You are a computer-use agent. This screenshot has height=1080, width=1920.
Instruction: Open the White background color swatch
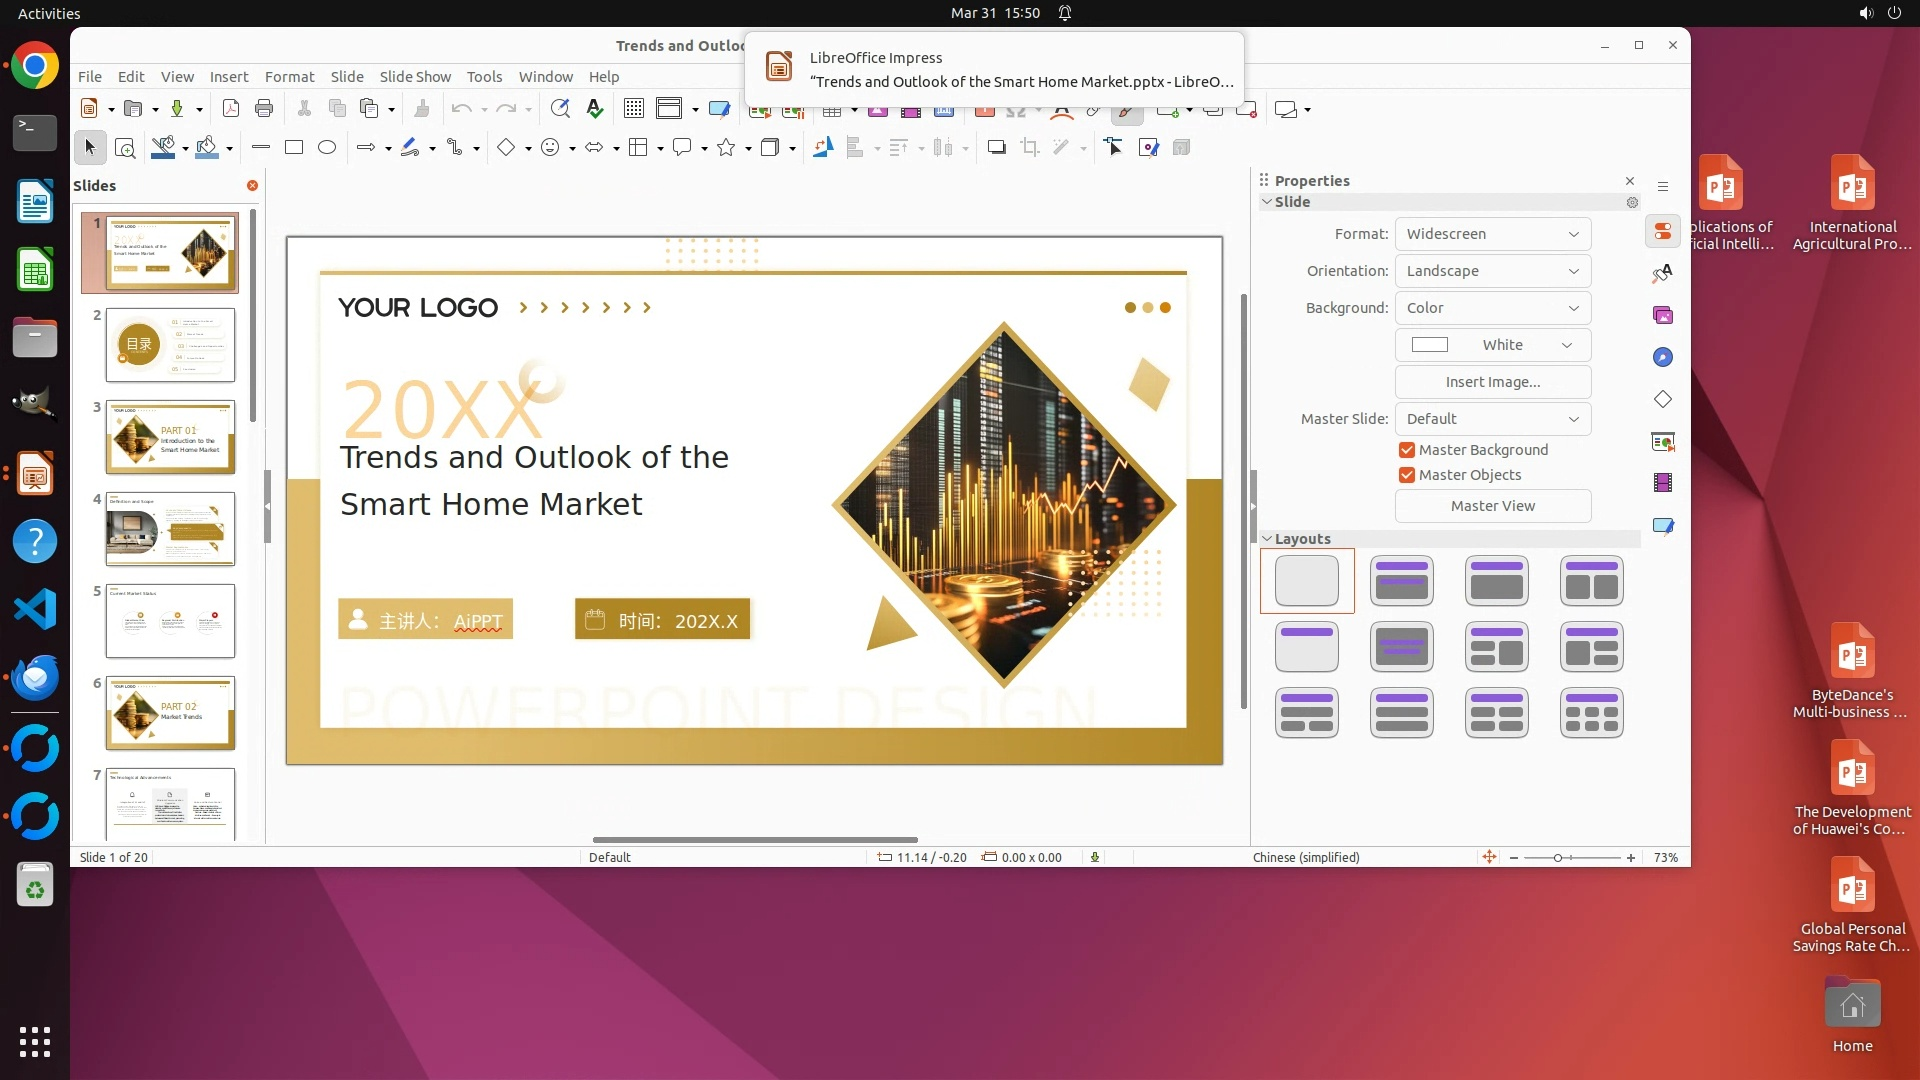1492,345
